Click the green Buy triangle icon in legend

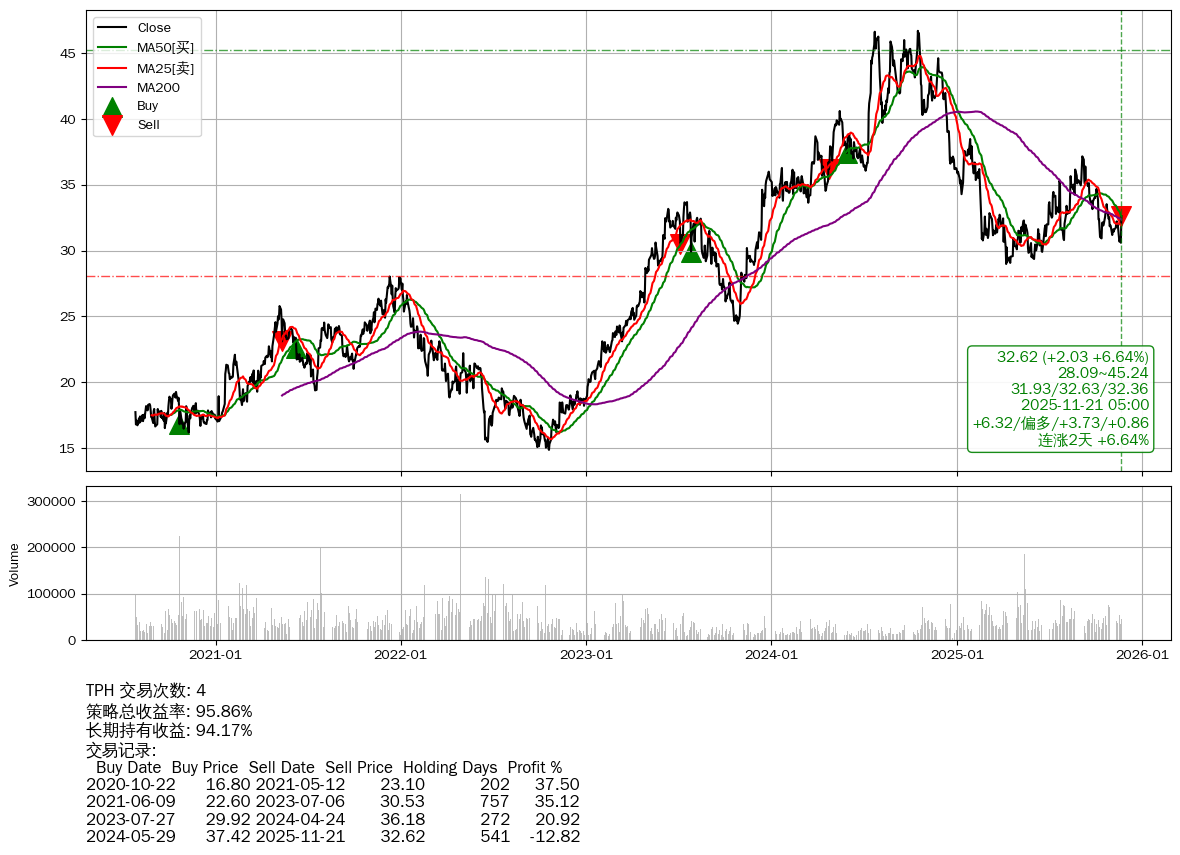pos(113,106)
